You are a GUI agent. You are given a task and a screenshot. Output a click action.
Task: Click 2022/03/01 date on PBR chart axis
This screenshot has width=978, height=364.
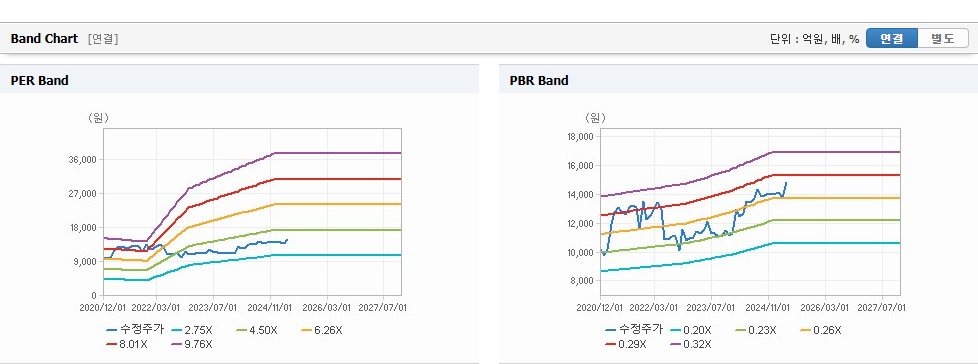(654, 308)
